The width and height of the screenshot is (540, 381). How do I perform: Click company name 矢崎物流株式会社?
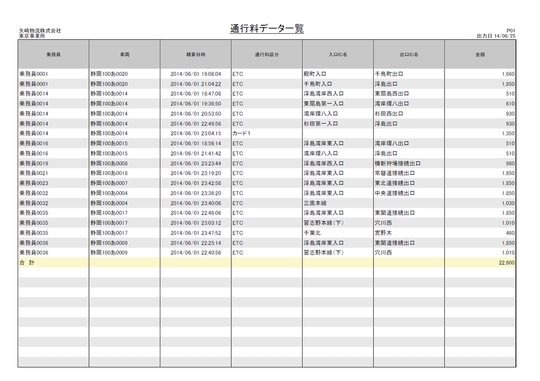(x=40, y=31)
